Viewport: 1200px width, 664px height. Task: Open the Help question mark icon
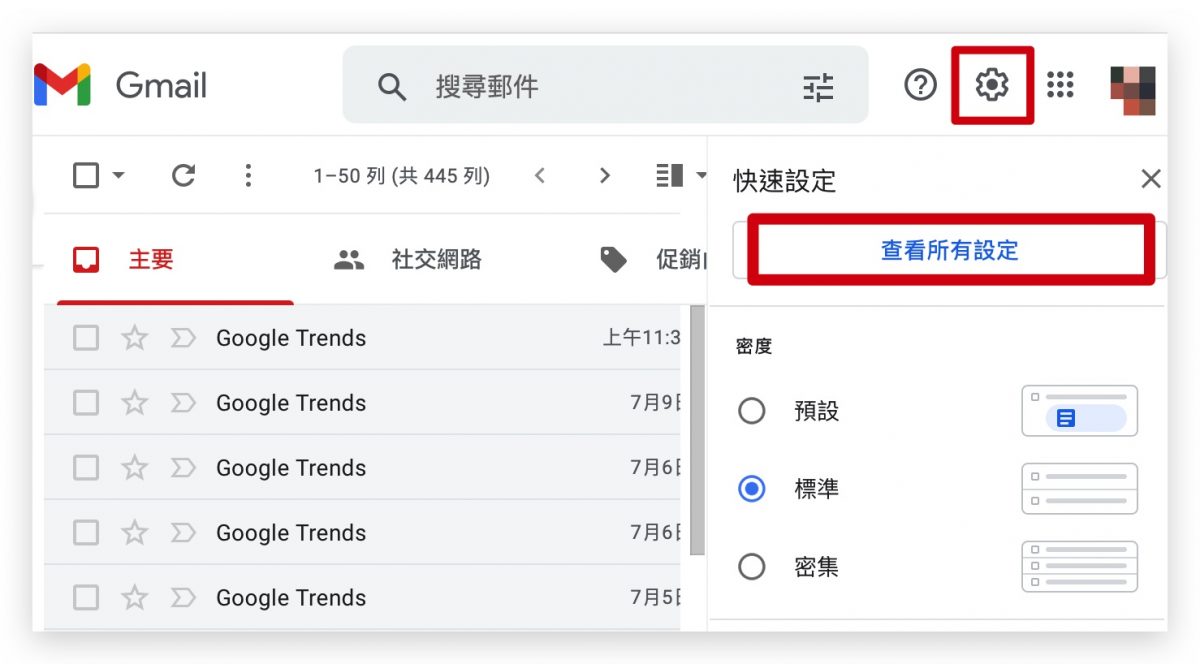click(x=920, y=85)
